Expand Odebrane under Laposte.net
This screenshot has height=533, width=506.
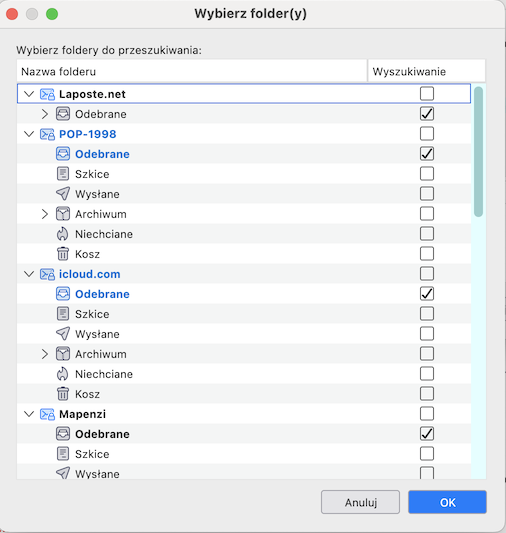click(x=45, y=114)
